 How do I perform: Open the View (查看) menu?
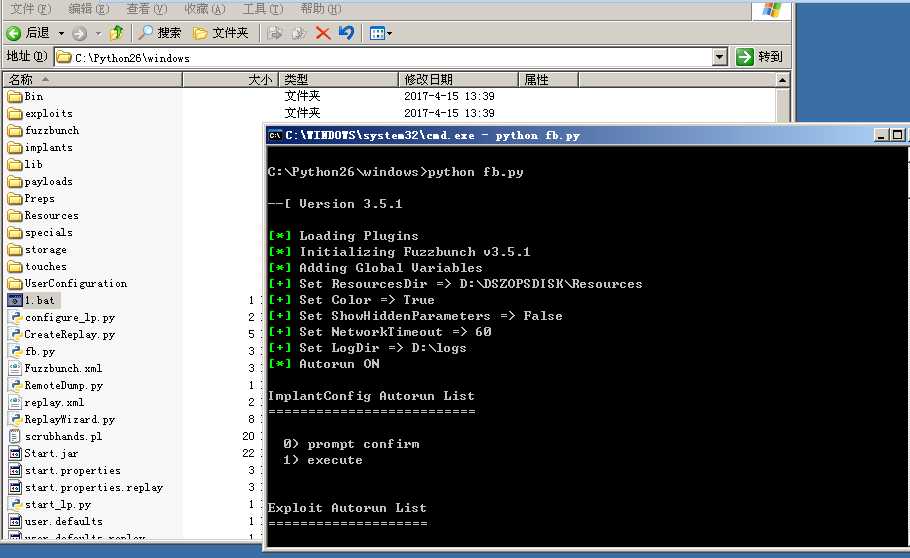click(147, 9)
